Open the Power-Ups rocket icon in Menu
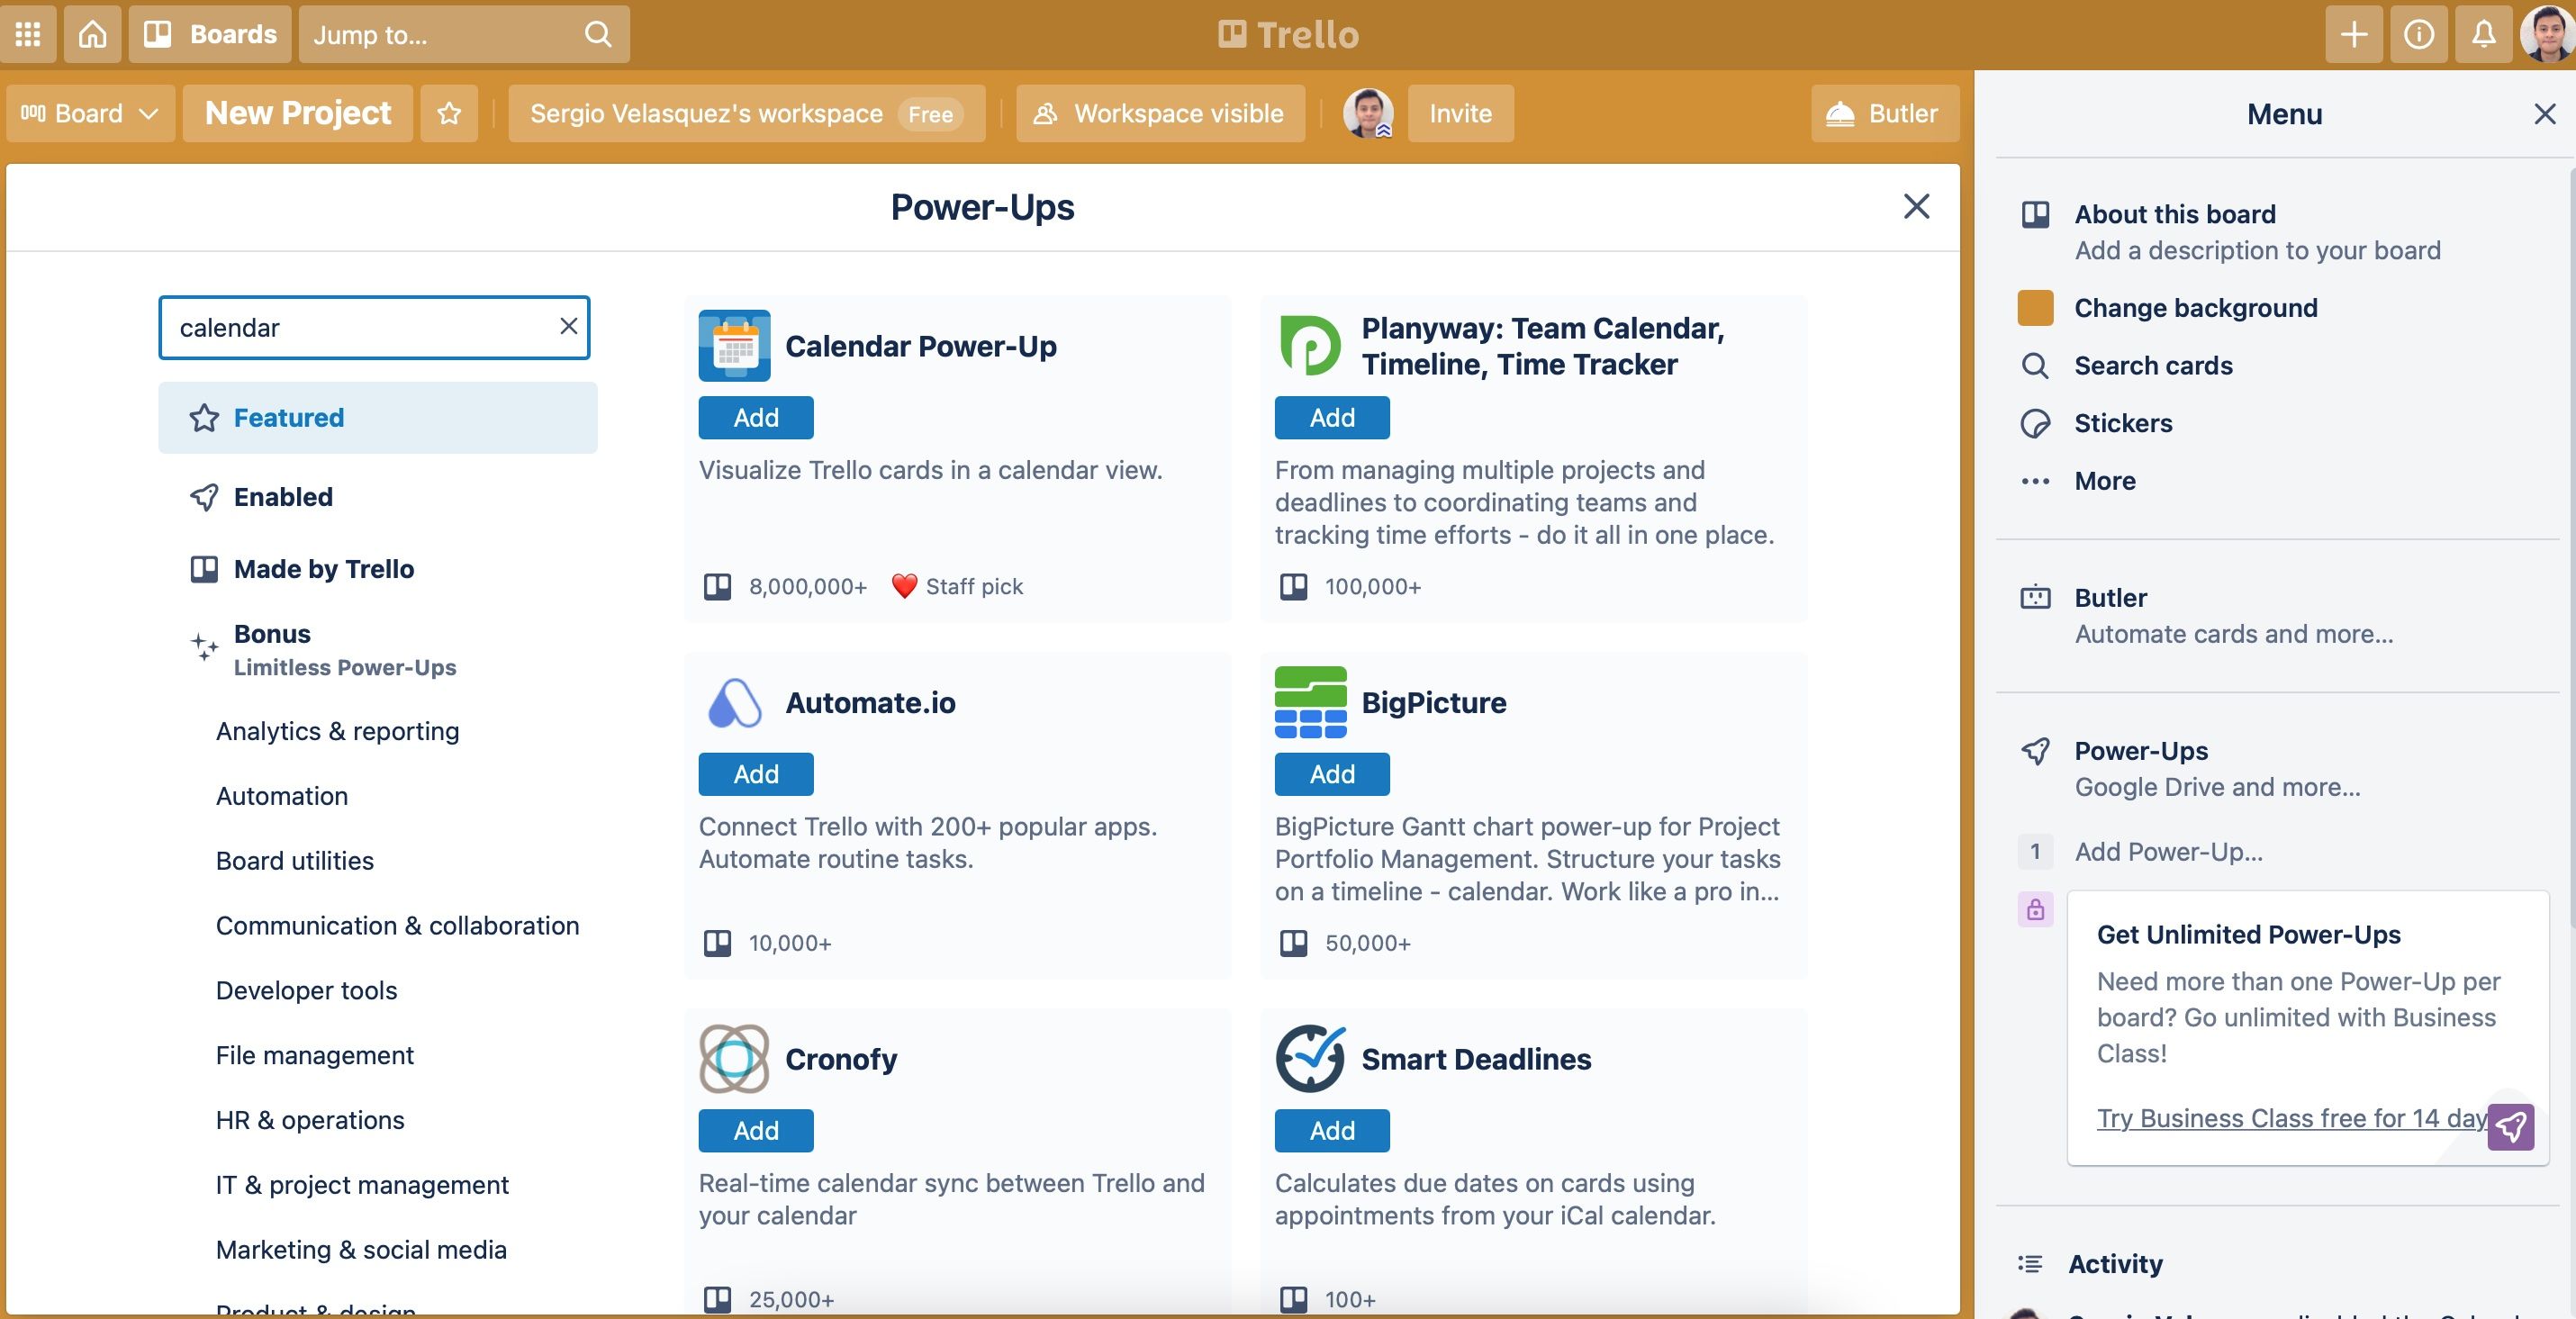Viewport: 2576px width, 1319px height. 2036,751
